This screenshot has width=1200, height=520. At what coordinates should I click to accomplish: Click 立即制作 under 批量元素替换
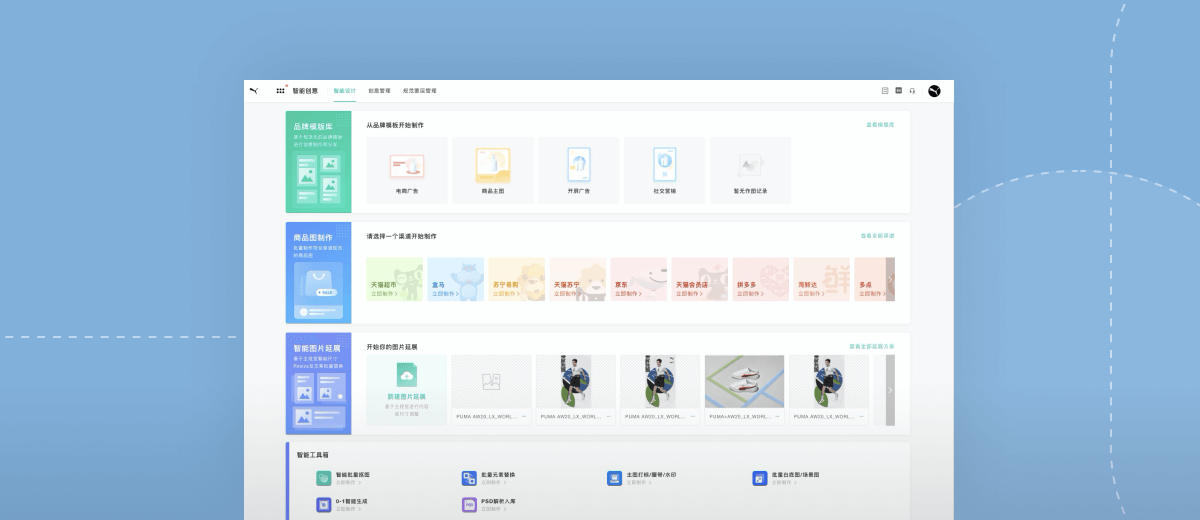492,482
